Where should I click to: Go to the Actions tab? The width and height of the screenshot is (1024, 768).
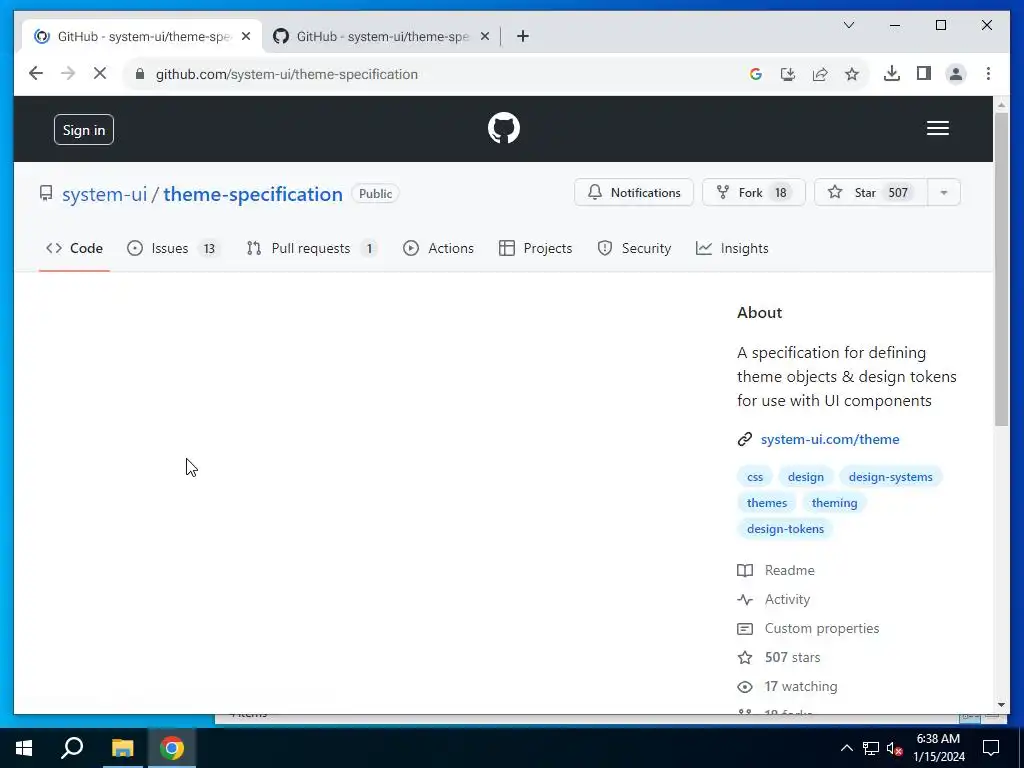coord(438,248)
